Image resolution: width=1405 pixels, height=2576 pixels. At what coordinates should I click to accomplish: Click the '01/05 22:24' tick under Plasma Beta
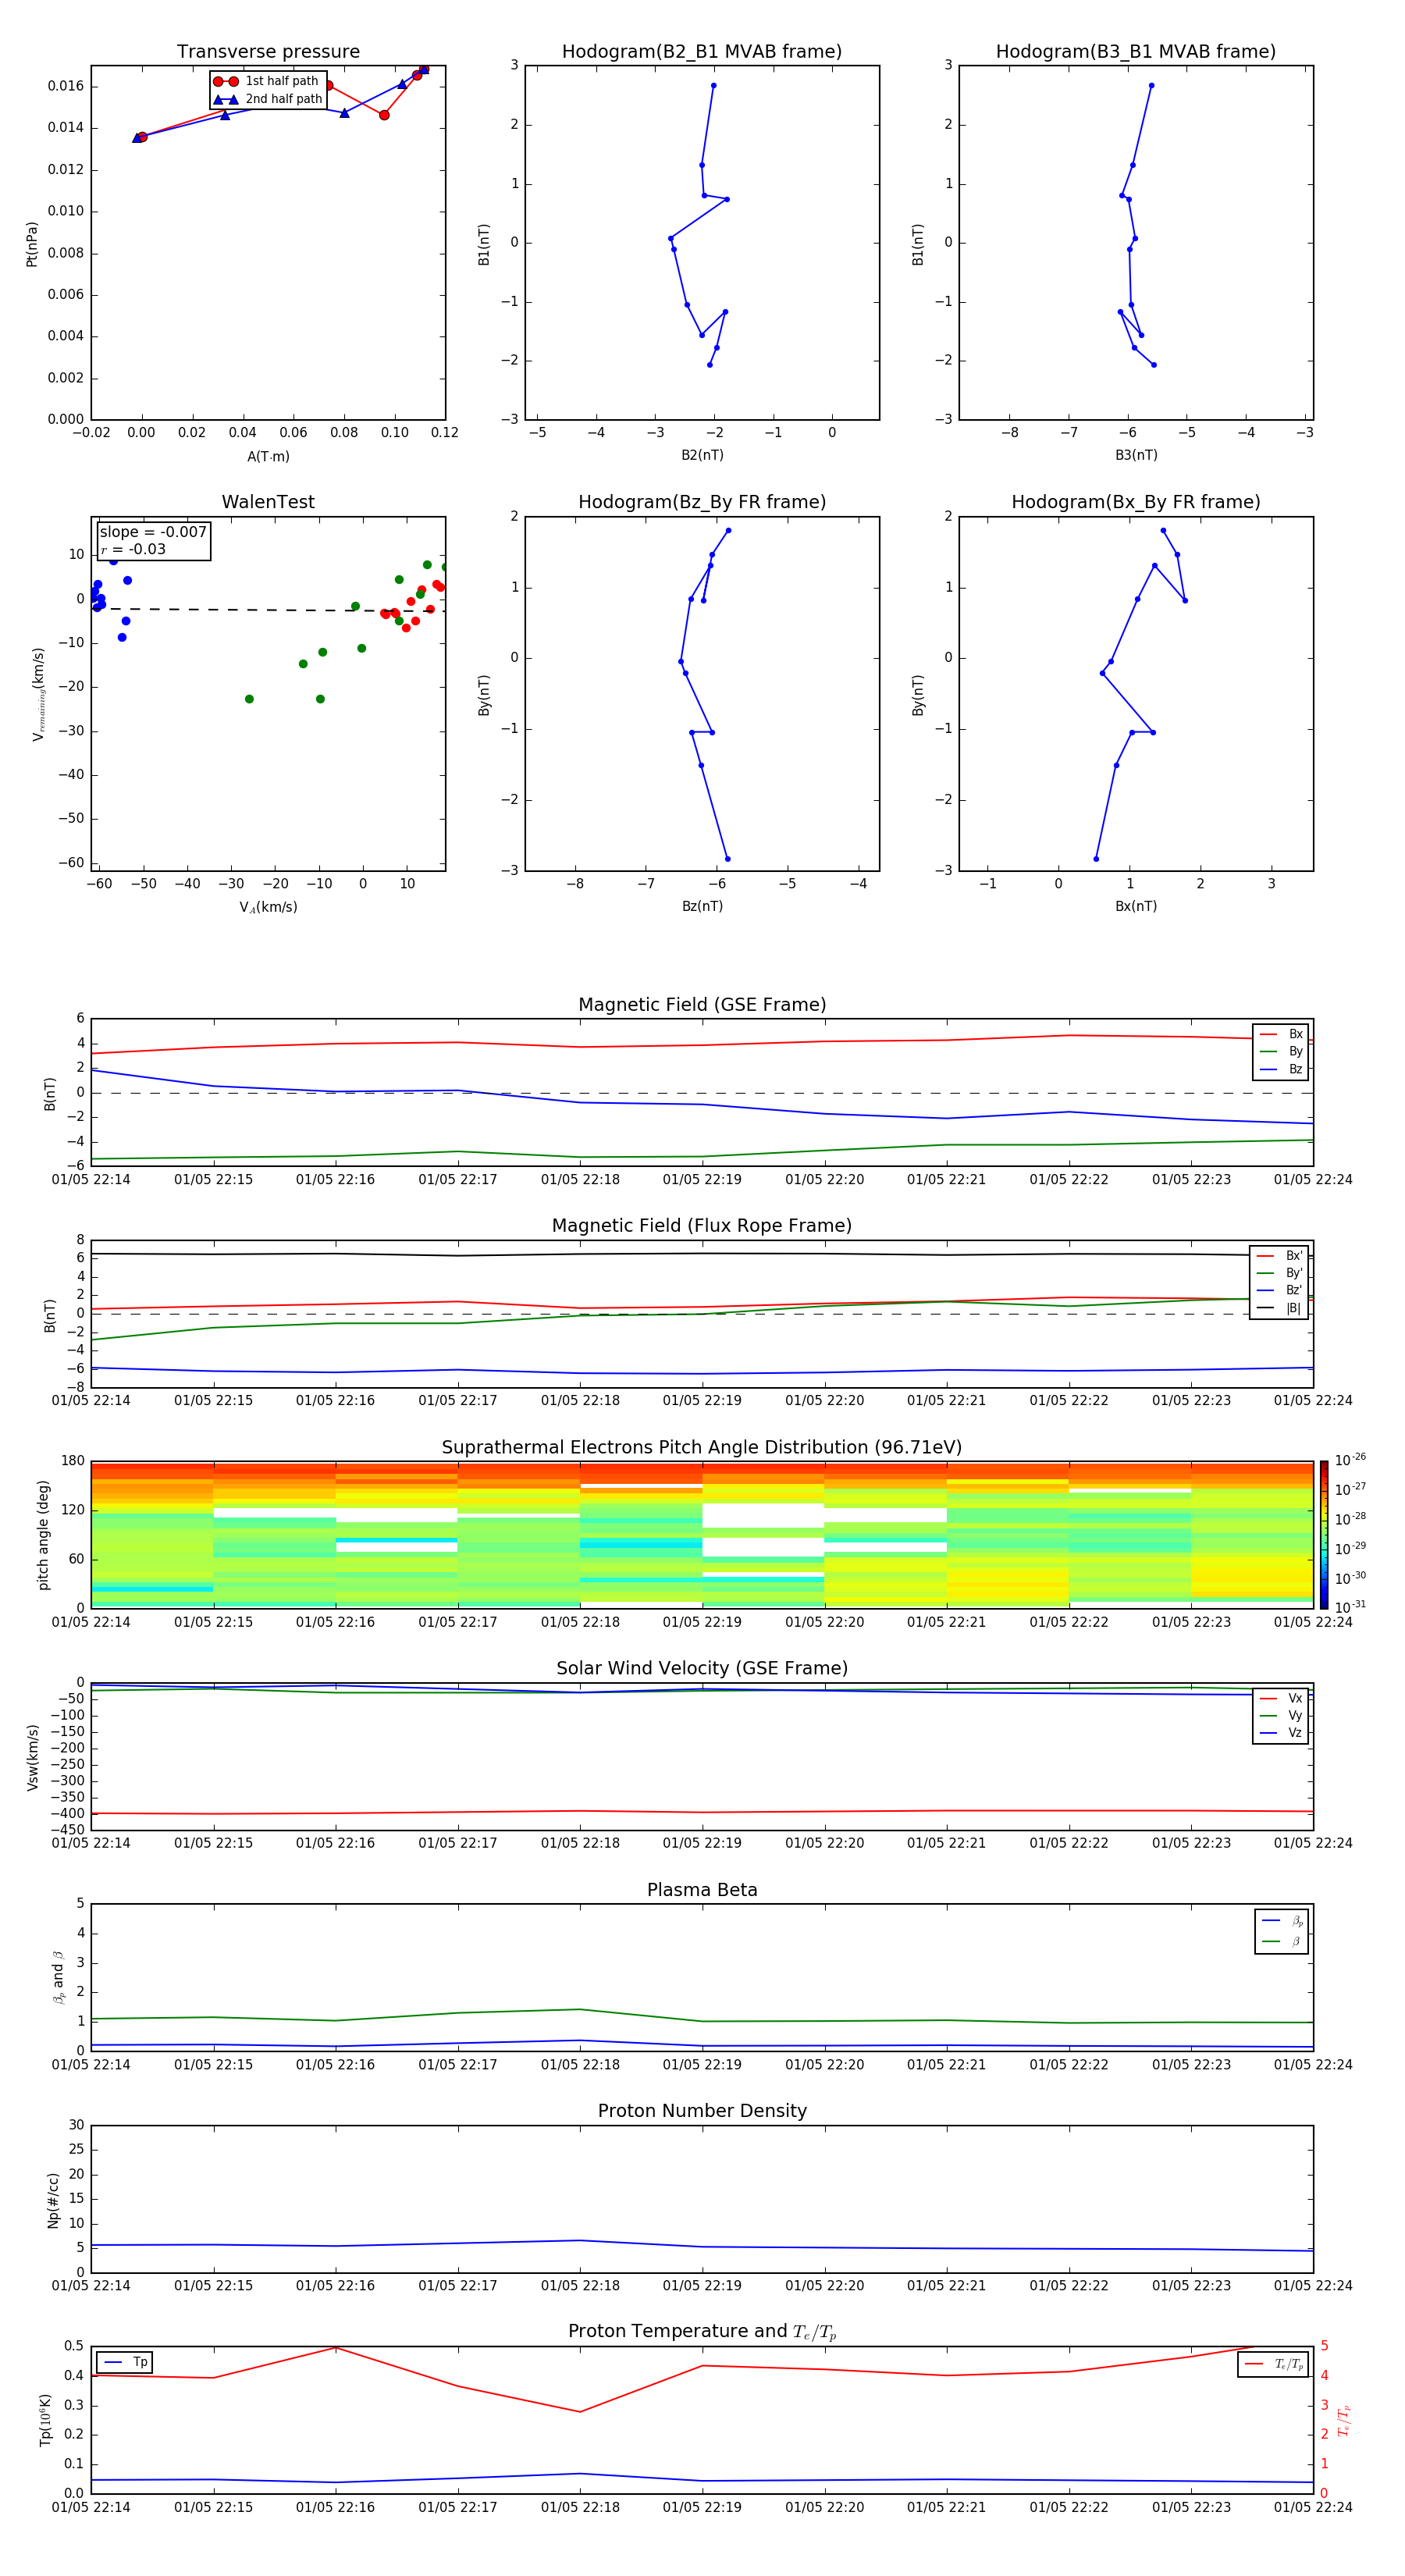[1313, 2064]
